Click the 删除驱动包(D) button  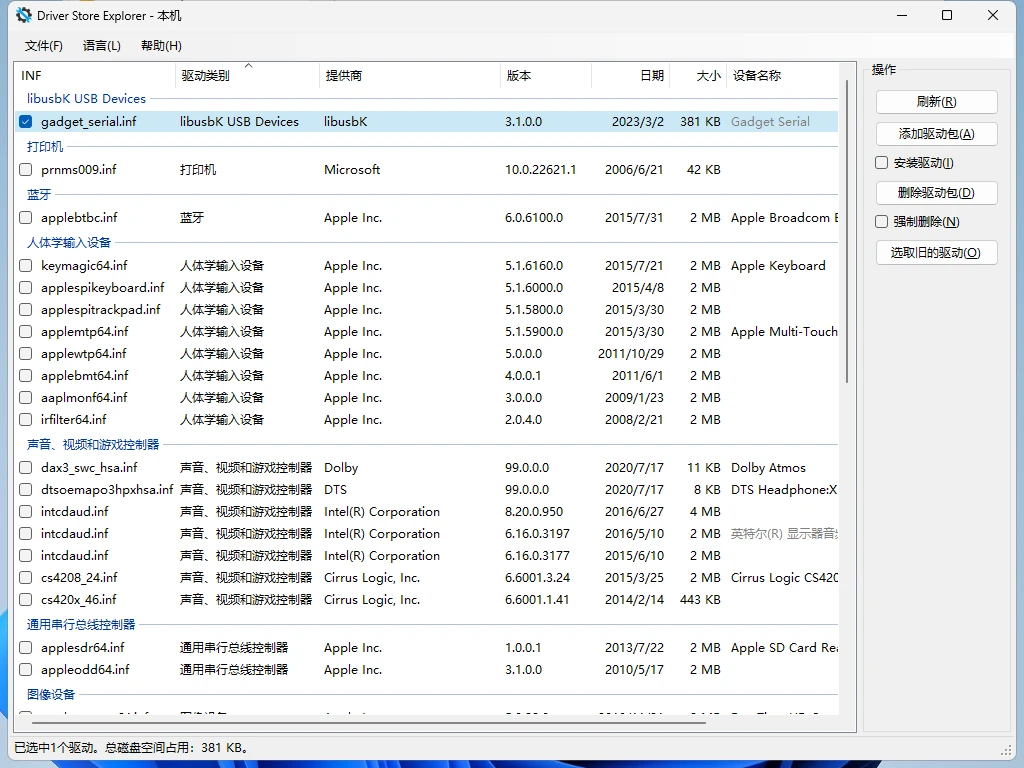(x=936, y=193)
